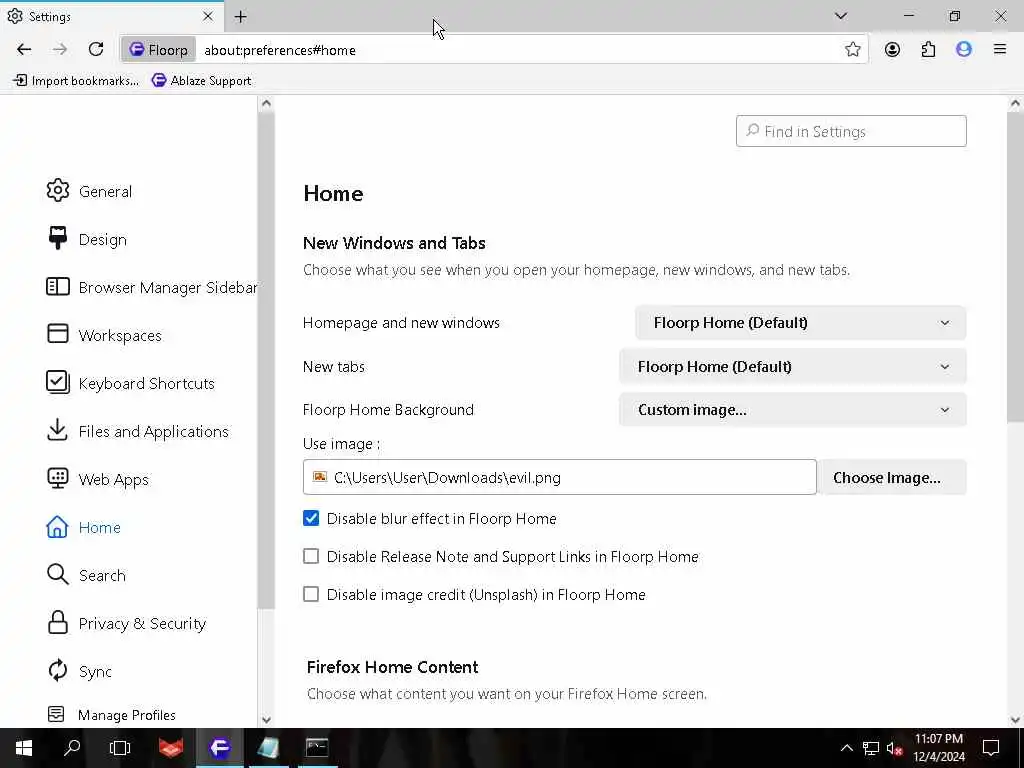Image resolution: width=1024 pixels, height=768 pixels.
Task: Click the reload page icon
Action: coord(96,49)
